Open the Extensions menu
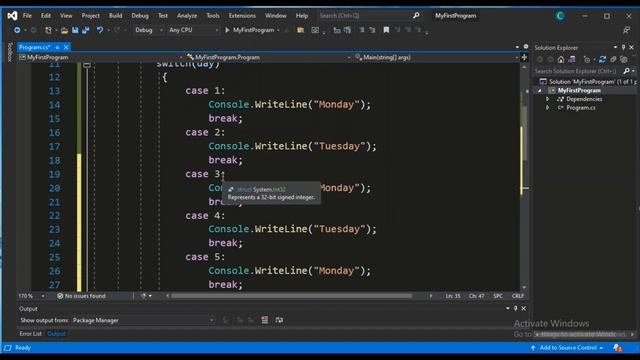The image size is (640, 360). (x=242, y=16)
